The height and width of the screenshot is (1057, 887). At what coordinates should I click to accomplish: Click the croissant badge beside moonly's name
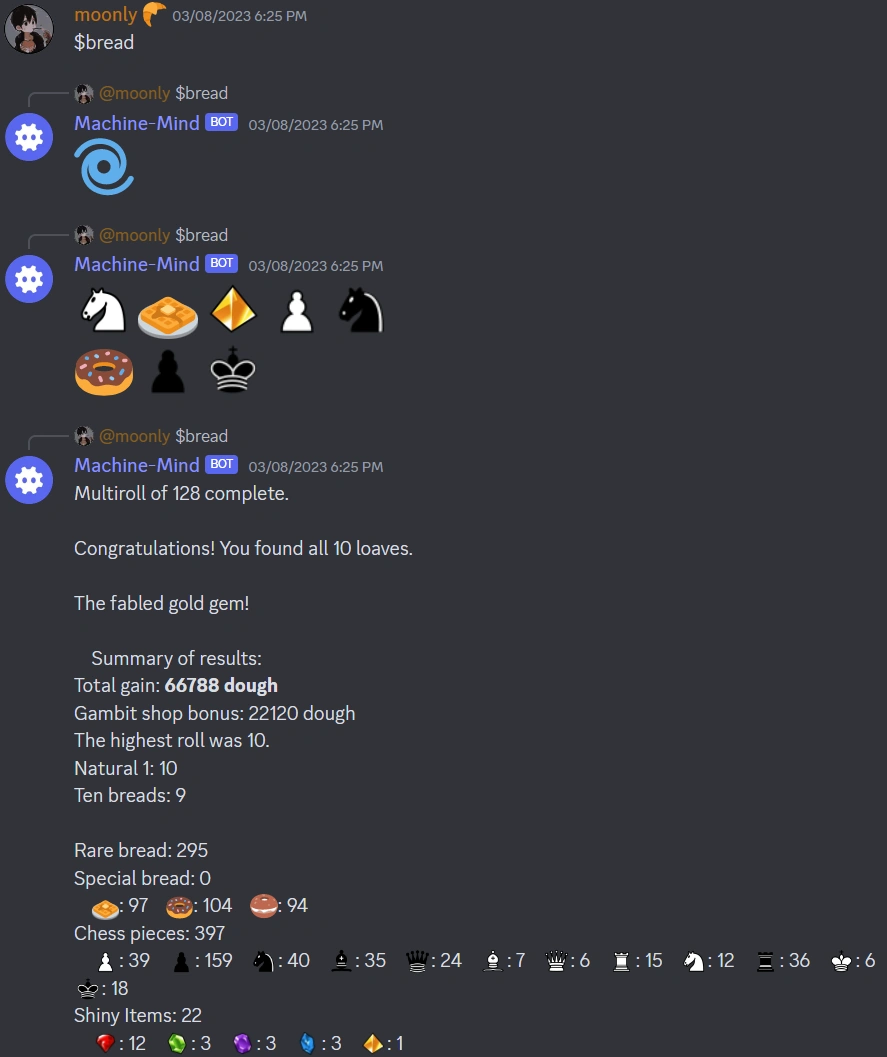[x=154, y=14]
